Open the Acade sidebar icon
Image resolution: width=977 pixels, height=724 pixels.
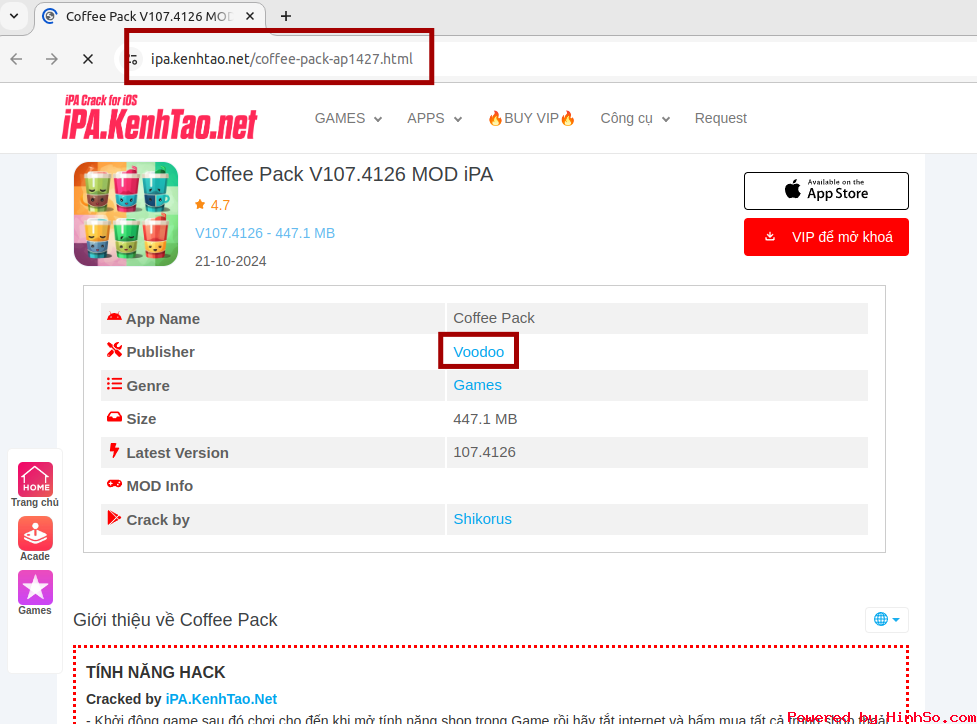tap(35, 533)
